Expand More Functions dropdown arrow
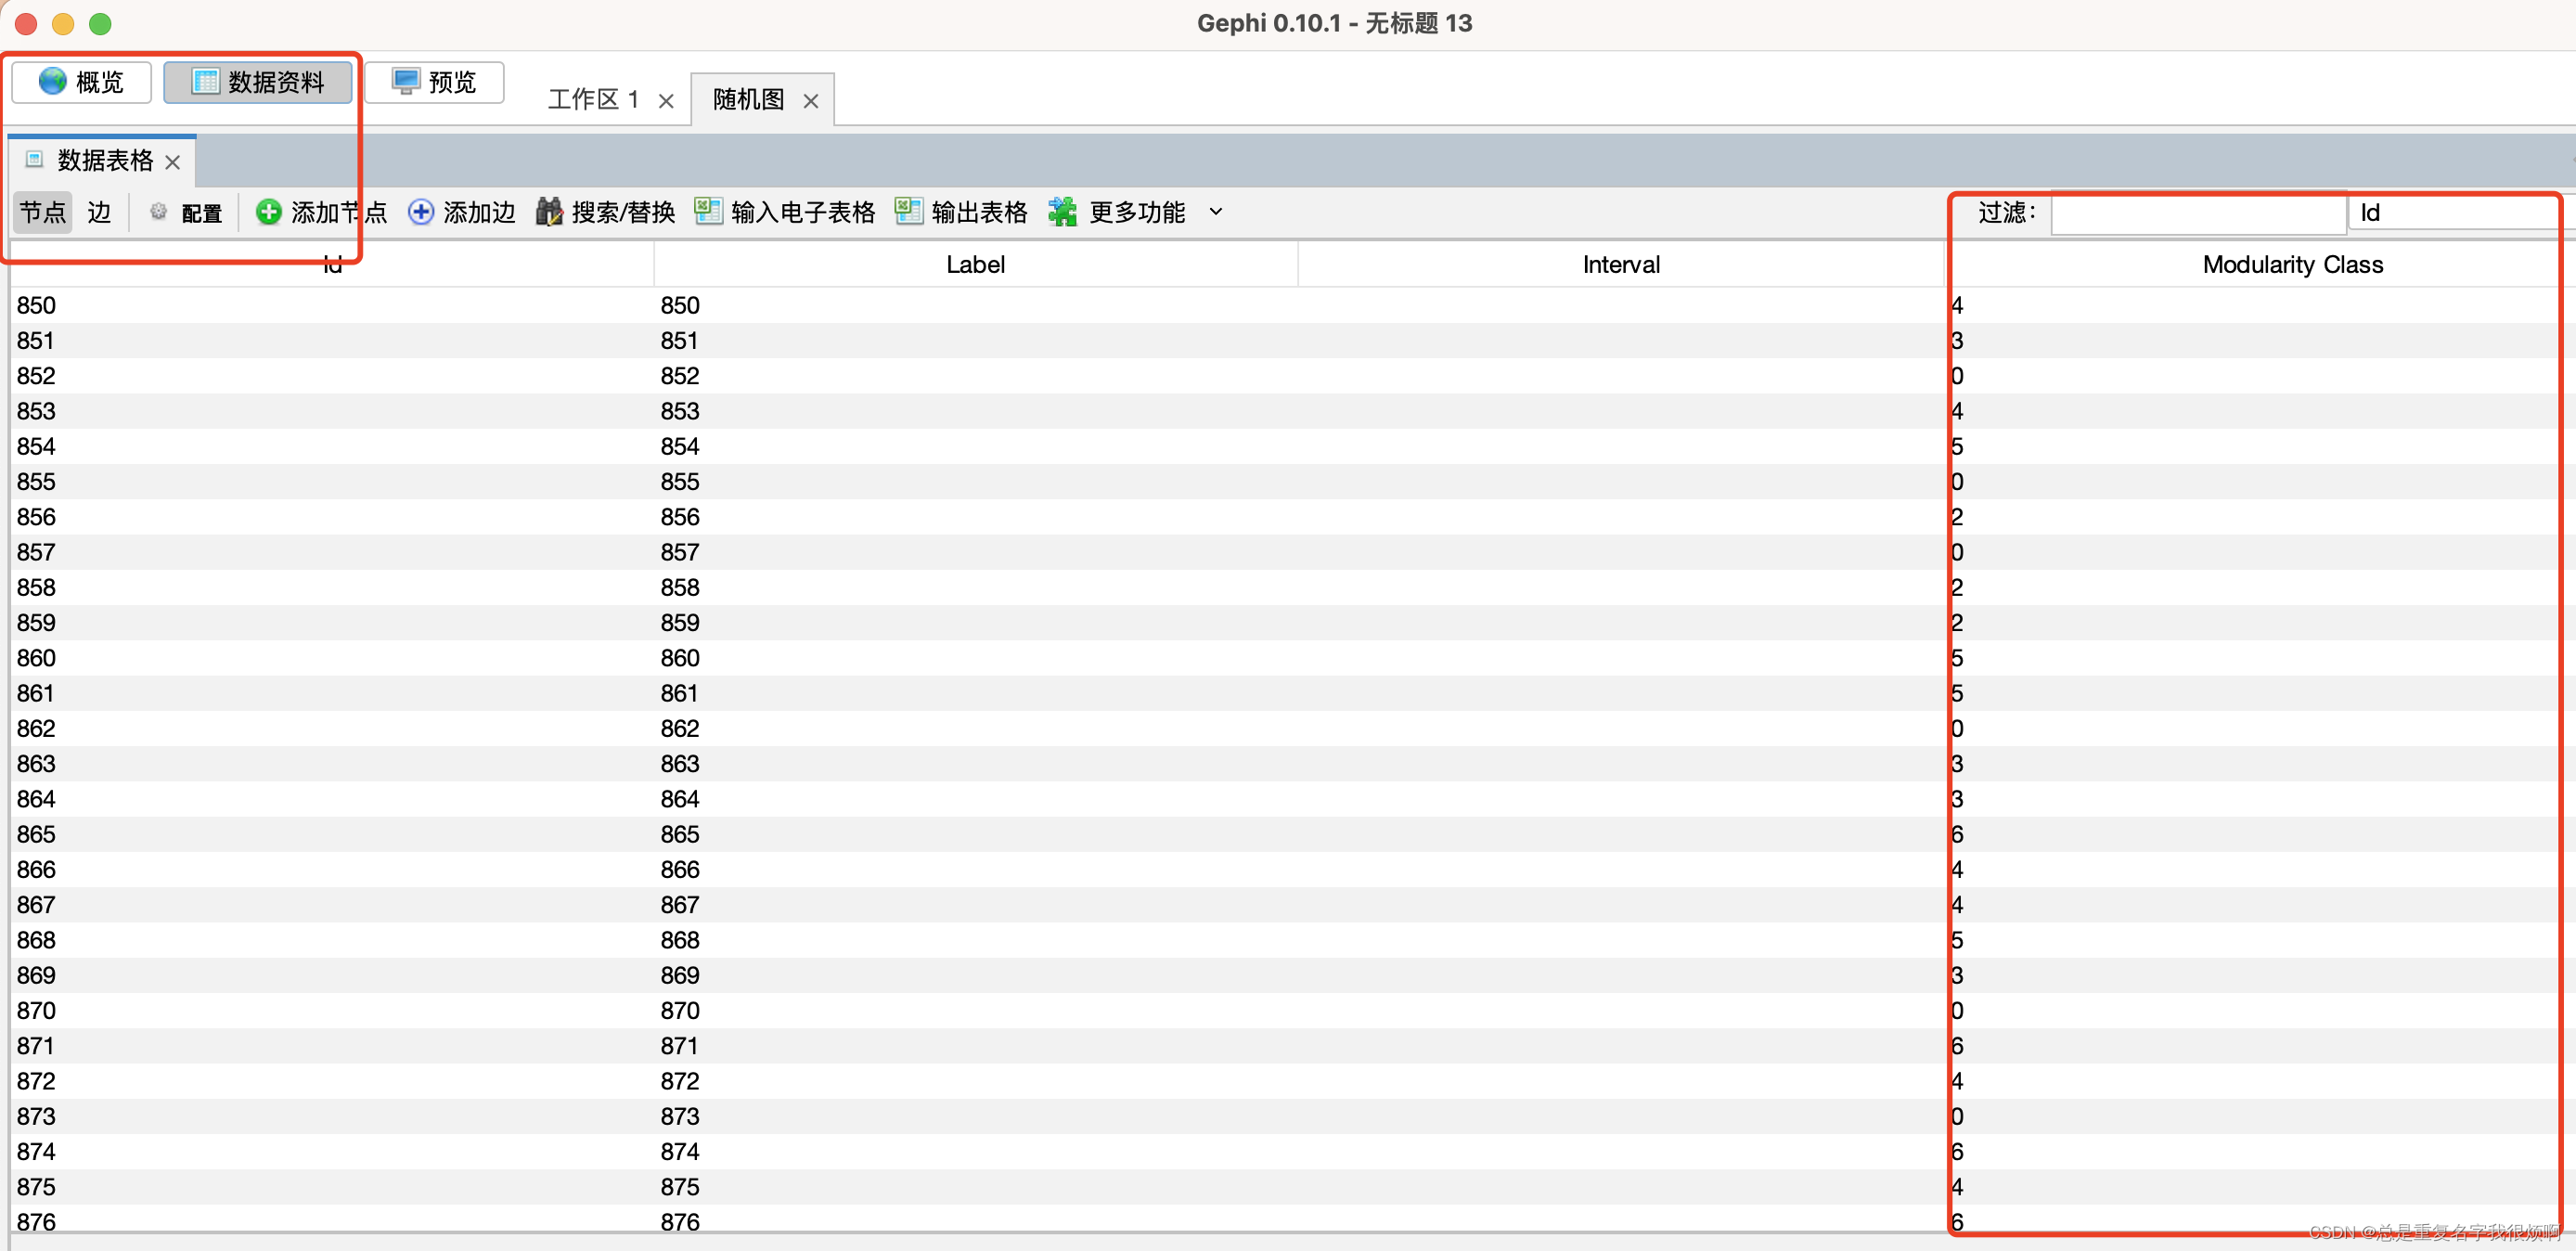The height and width of the screenshot is (1251, 2576). coord(1216,212)
